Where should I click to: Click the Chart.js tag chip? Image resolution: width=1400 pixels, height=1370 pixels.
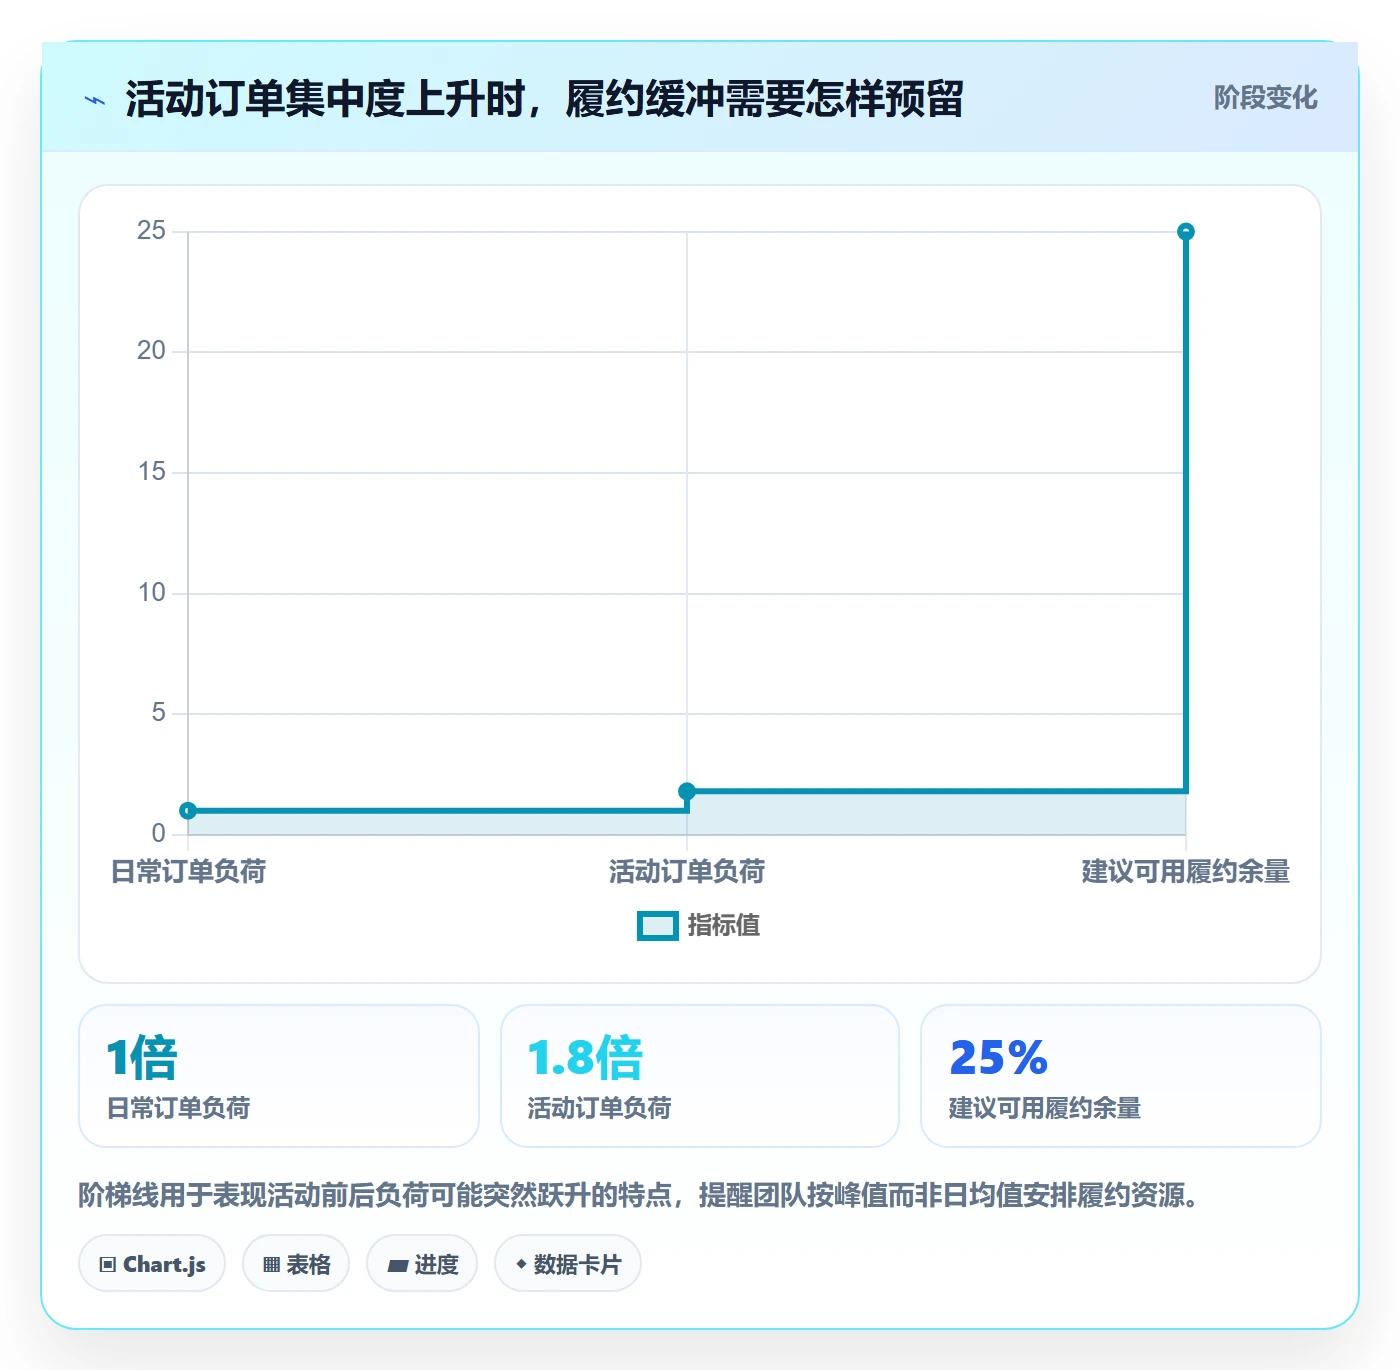152,1264
